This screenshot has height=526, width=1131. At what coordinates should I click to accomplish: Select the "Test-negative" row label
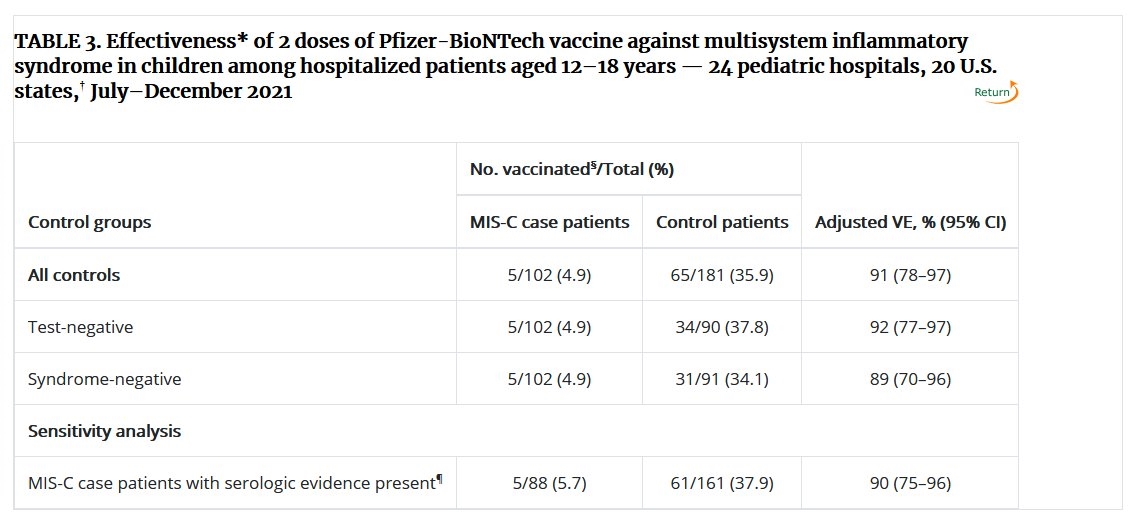(80, 327)
